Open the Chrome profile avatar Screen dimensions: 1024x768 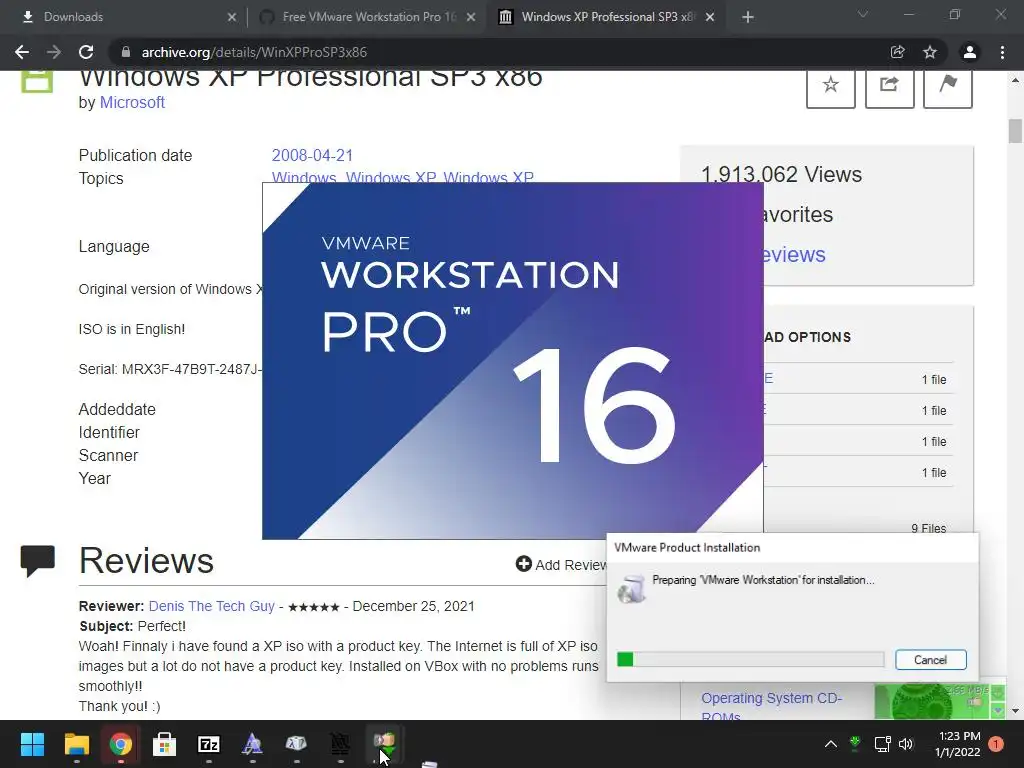click(x=970, y=52)
